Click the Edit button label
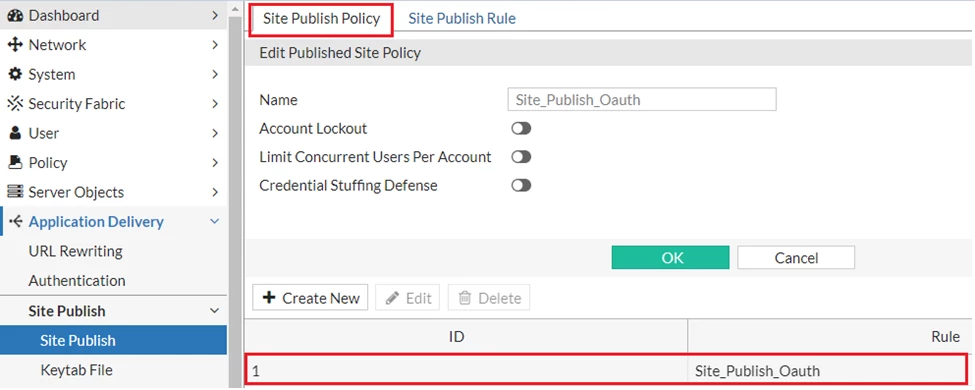Screen dimensions: 975x390 point(418,299)
